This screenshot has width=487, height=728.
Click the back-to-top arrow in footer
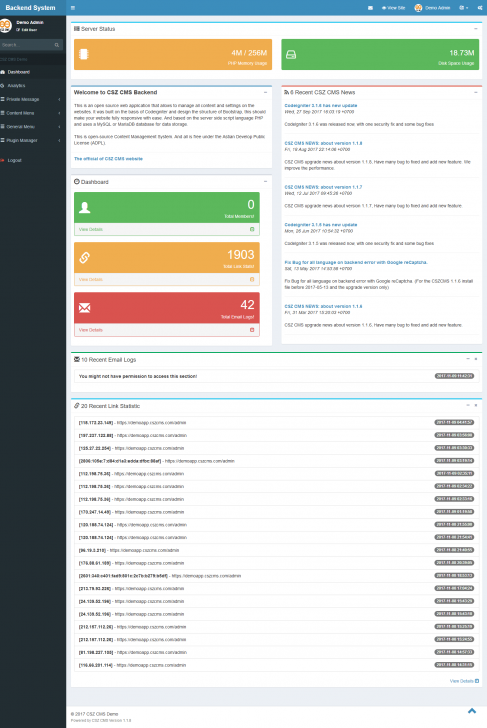click(472, 711)
